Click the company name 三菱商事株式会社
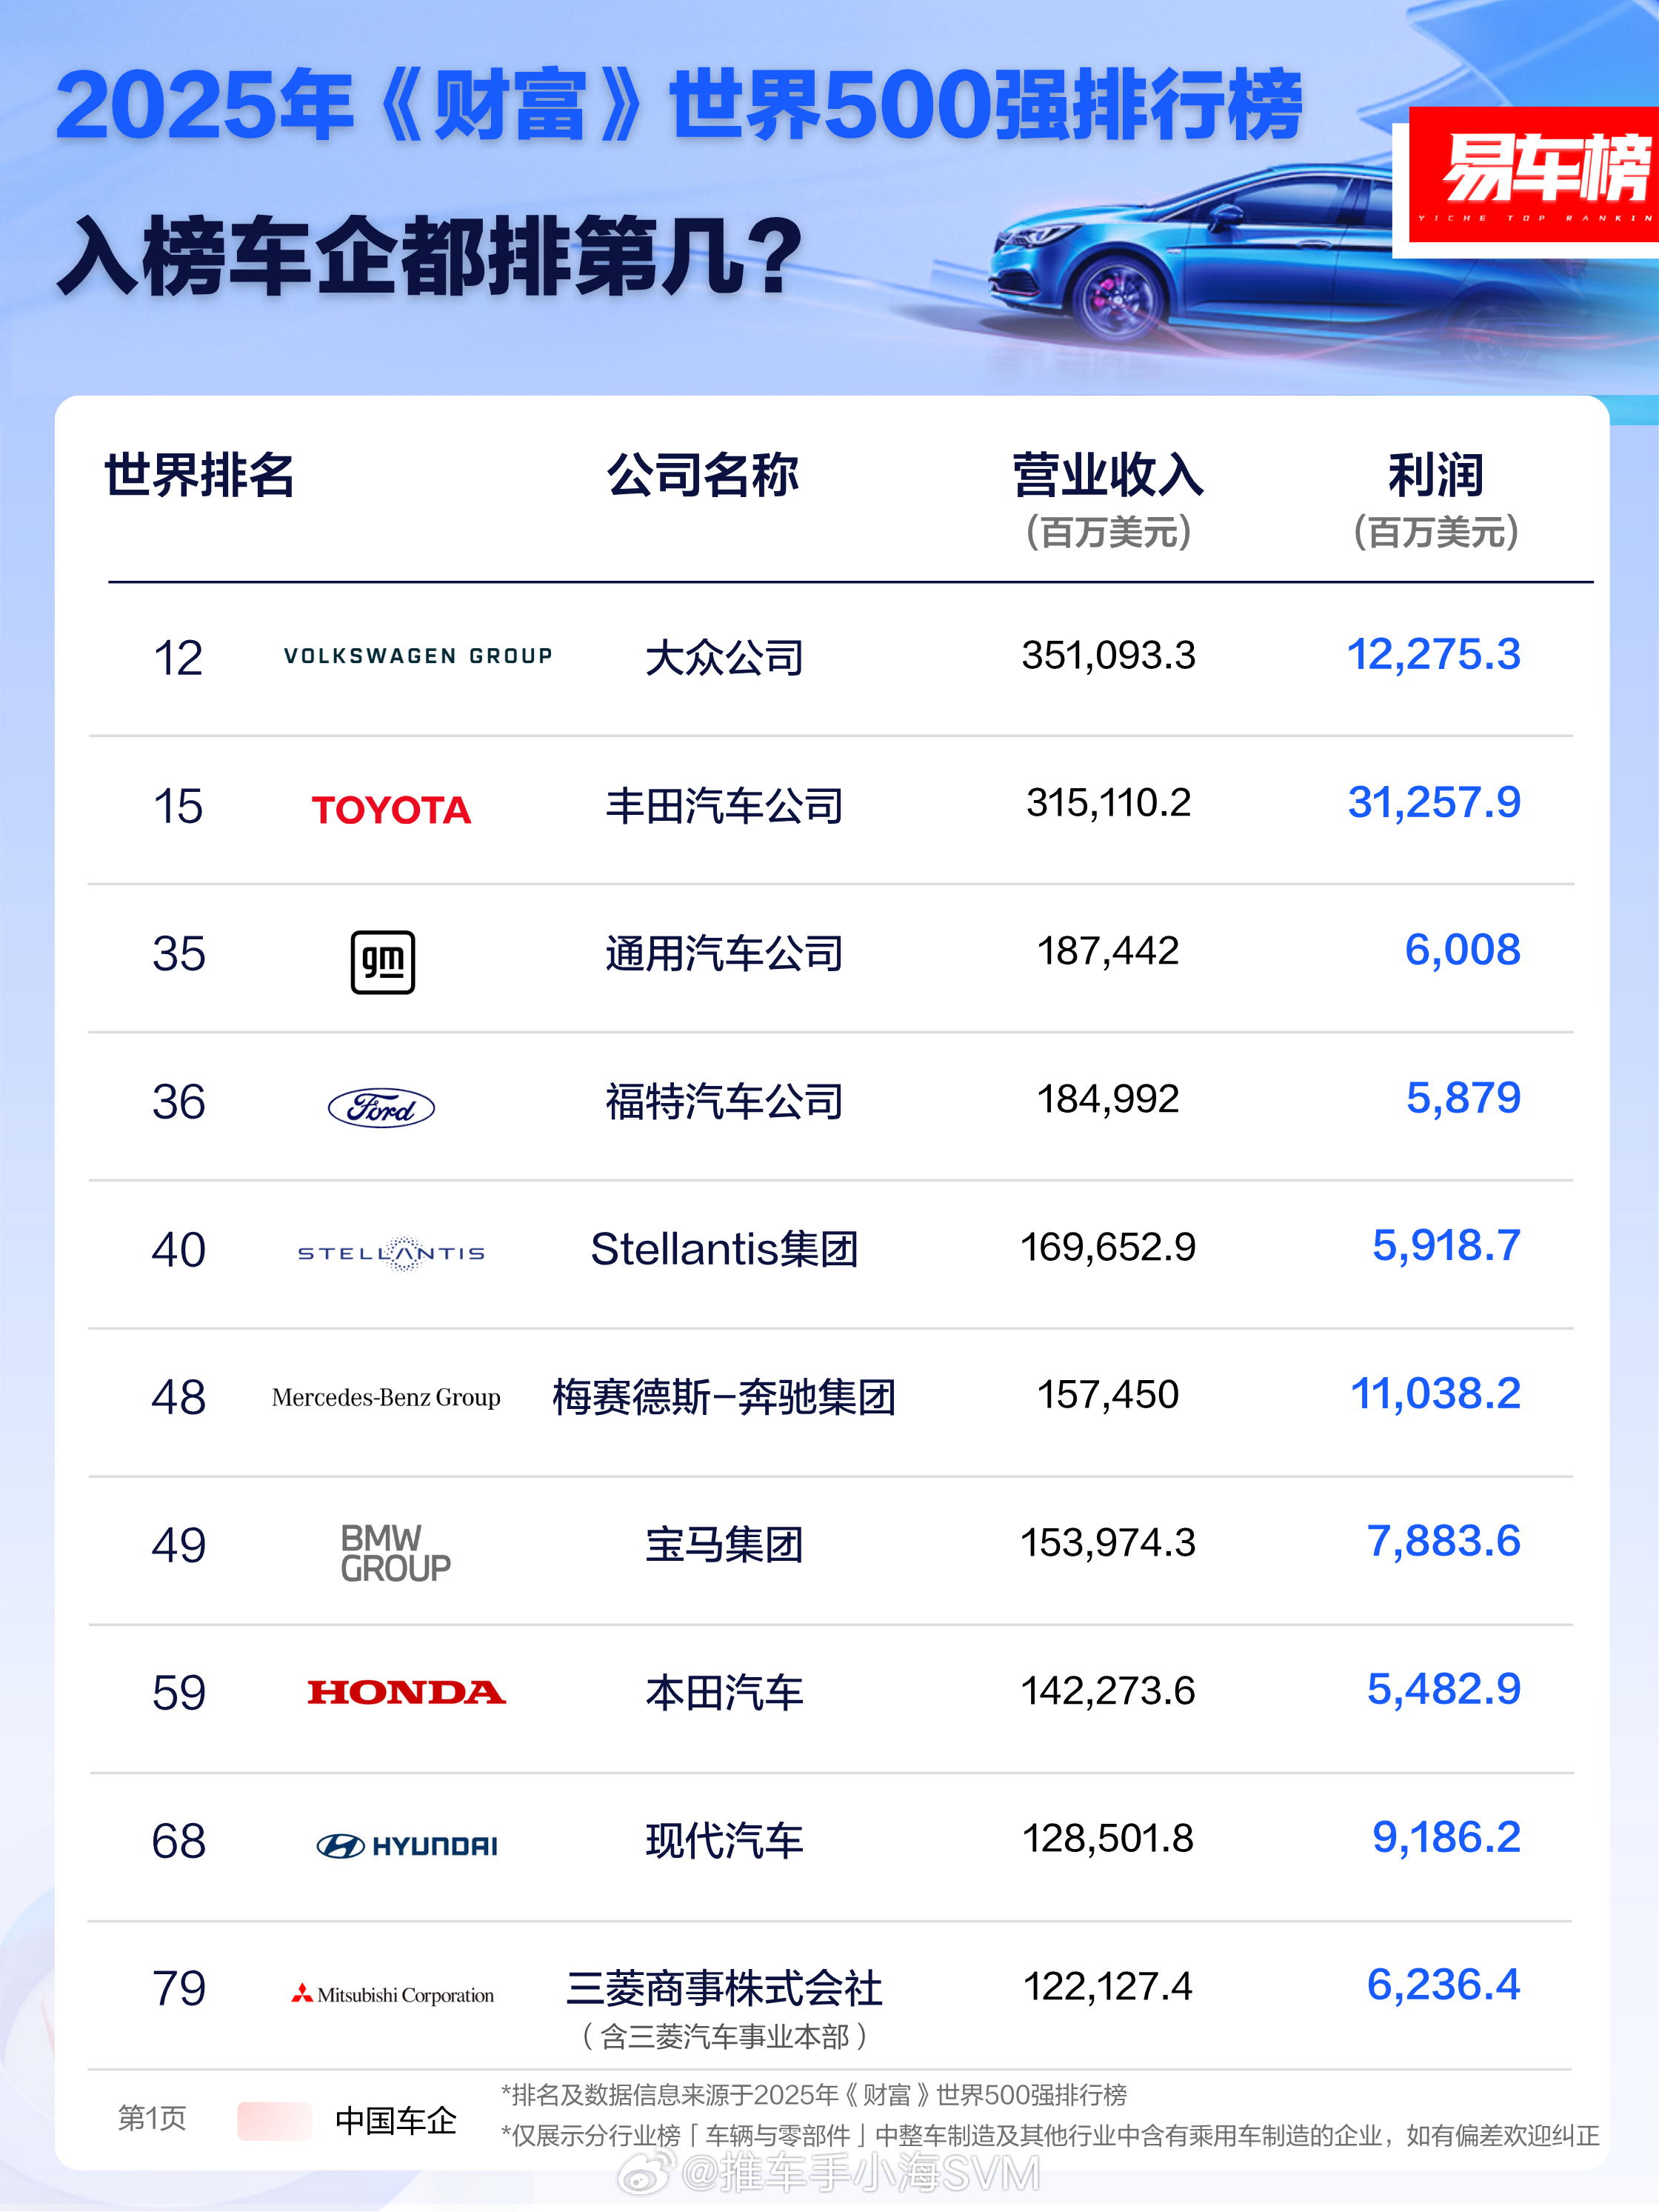The height and width of the screenshot is (2212, 1659). pos(724,1988)
